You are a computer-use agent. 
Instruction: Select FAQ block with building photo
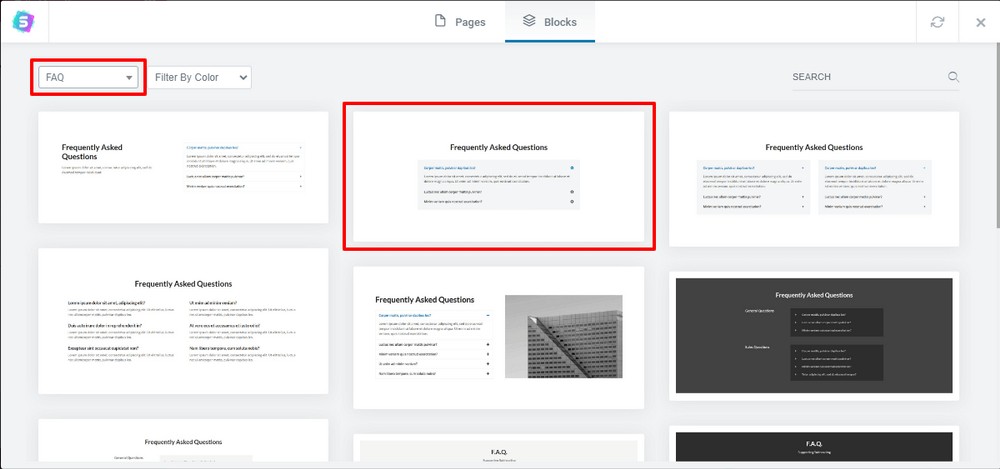click(499, 338)
